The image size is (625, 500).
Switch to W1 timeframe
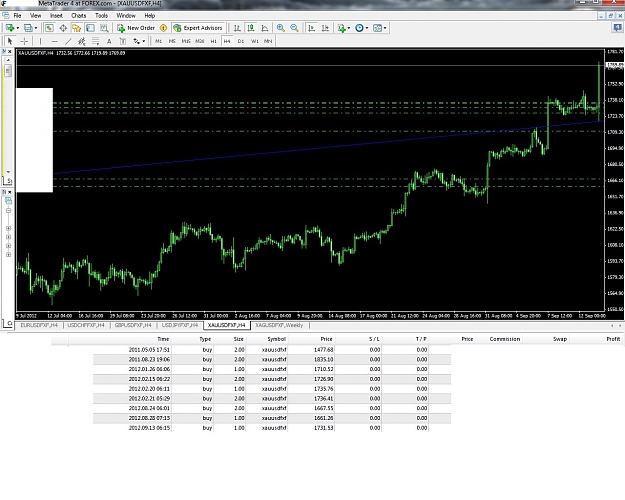point(255,41)
